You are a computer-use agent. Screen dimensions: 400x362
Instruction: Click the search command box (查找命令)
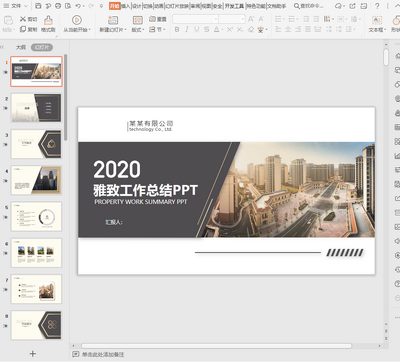tap(308, 6)
